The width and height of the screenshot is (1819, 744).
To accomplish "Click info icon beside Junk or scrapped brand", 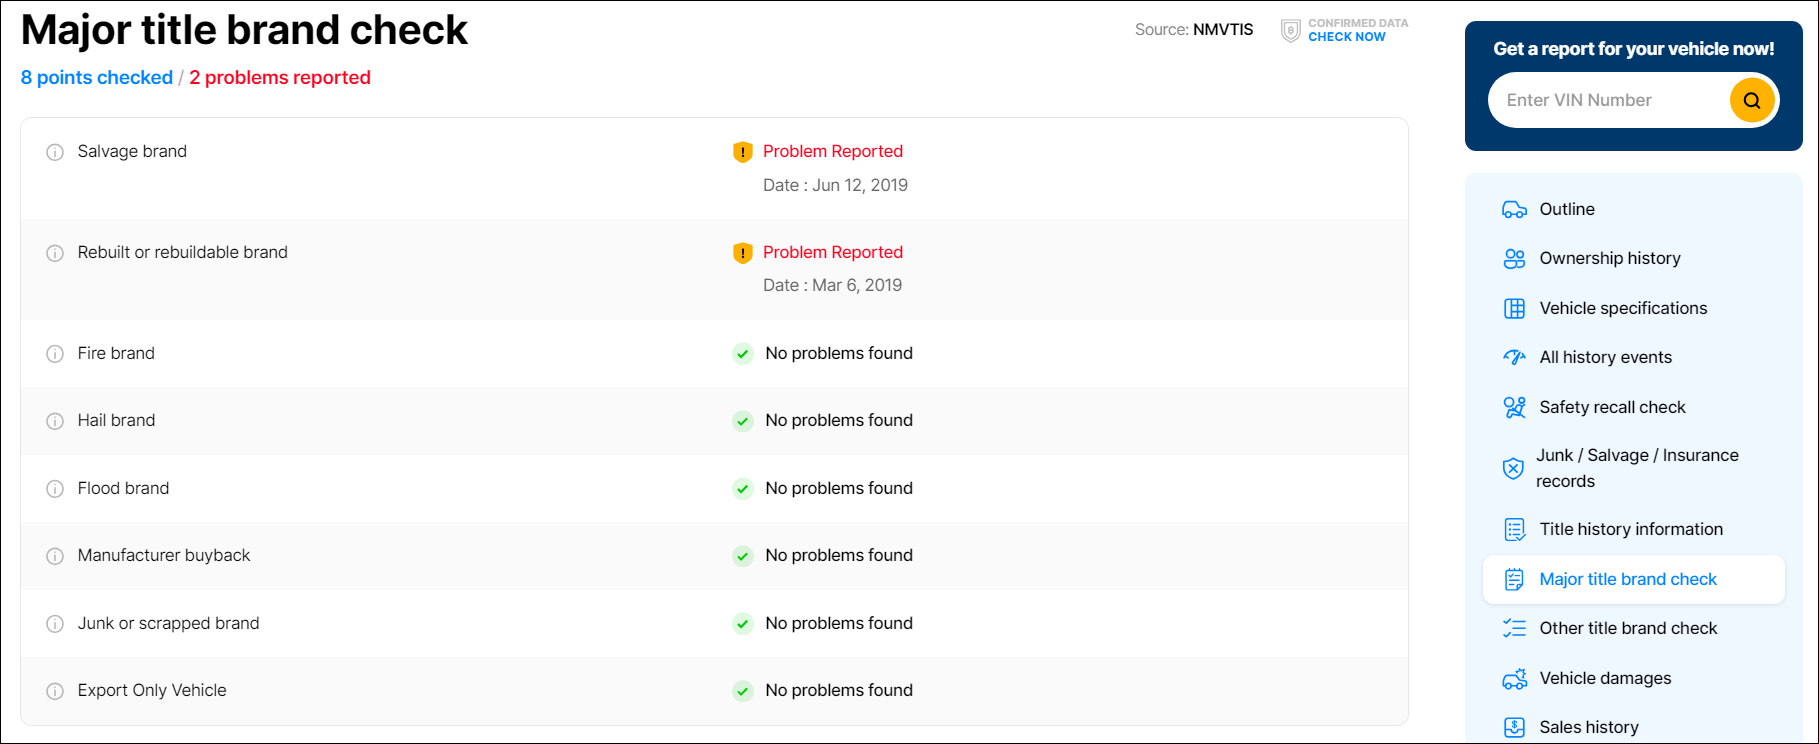I will coord(55,624).
